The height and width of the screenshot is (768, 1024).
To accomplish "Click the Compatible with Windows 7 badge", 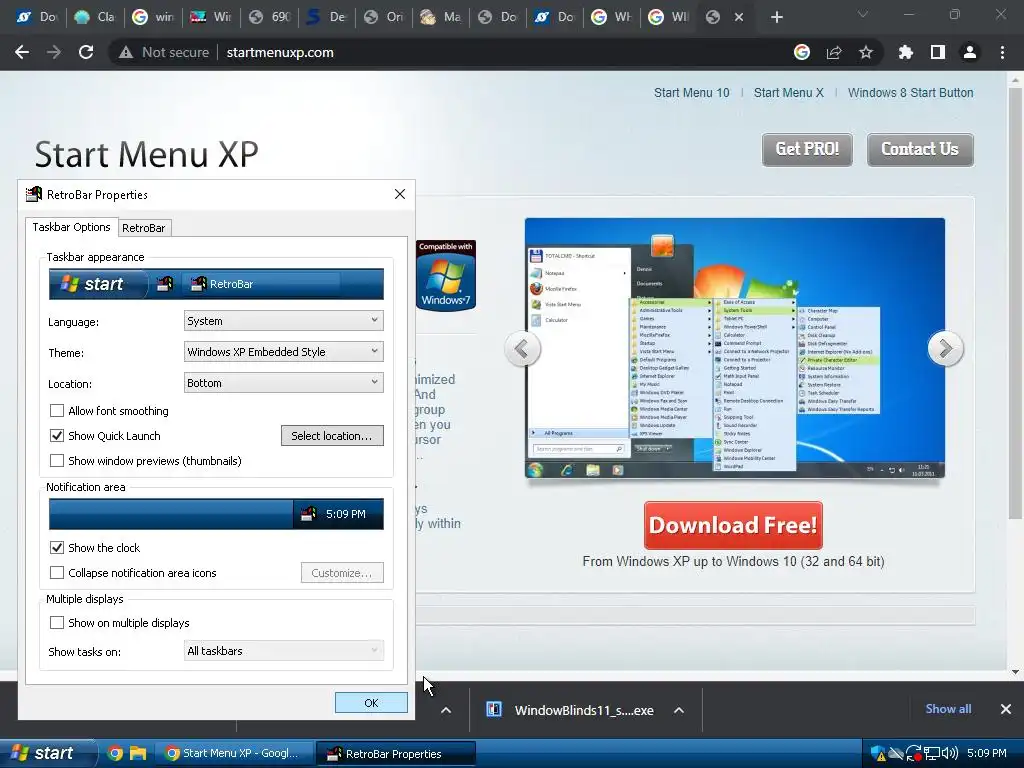I will [446, 275].
